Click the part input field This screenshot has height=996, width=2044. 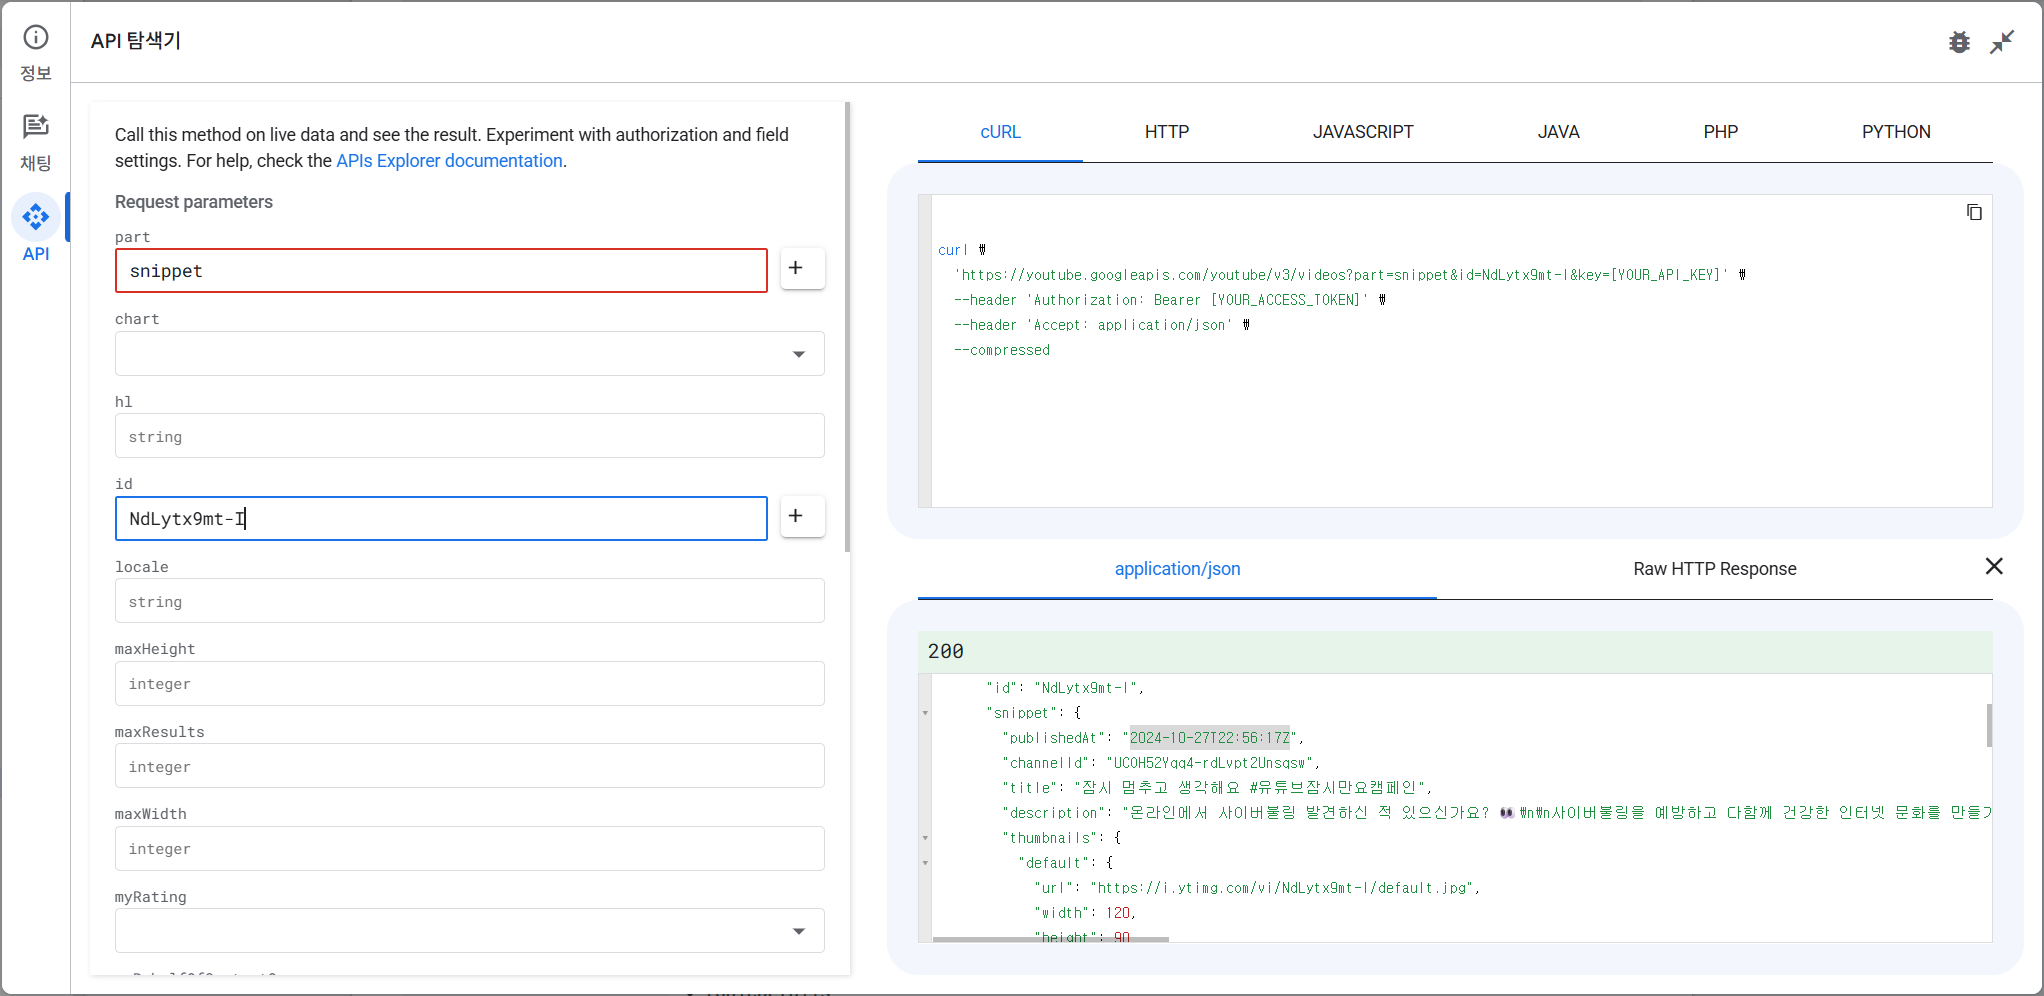(x=441, y=271)
